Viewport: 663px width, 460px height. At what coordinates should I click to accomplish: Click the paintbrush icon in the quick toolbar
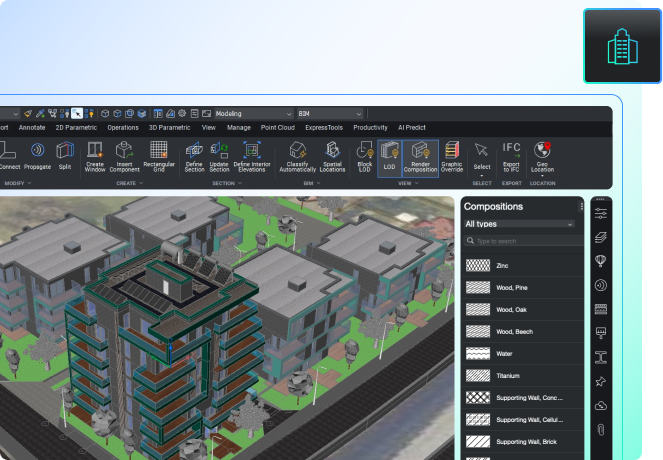click(28, 113)
